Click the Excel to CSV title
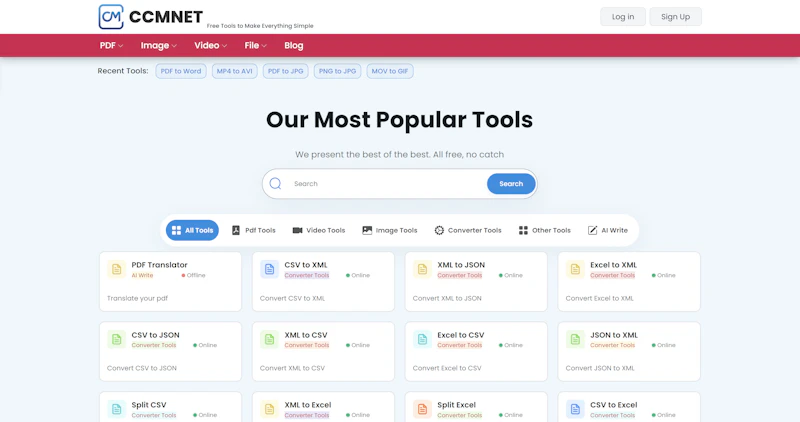The height and width of the screenshot is (422, 800). coord(460,335)
